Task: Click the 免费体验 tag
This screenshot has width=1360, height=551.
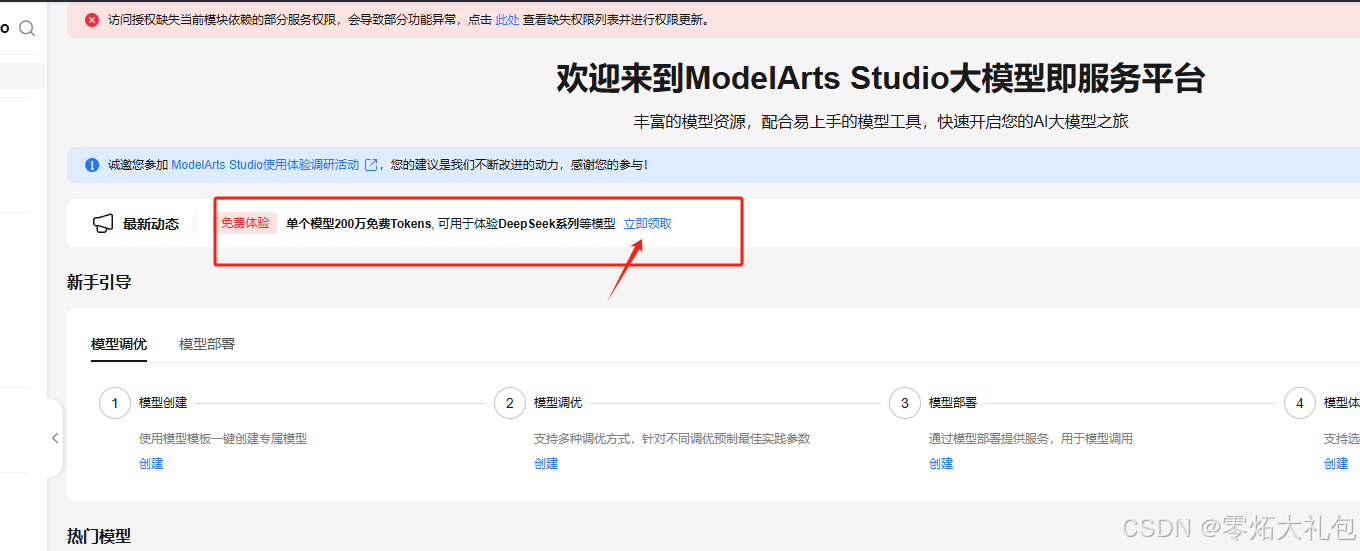Action: pos(246,223)
